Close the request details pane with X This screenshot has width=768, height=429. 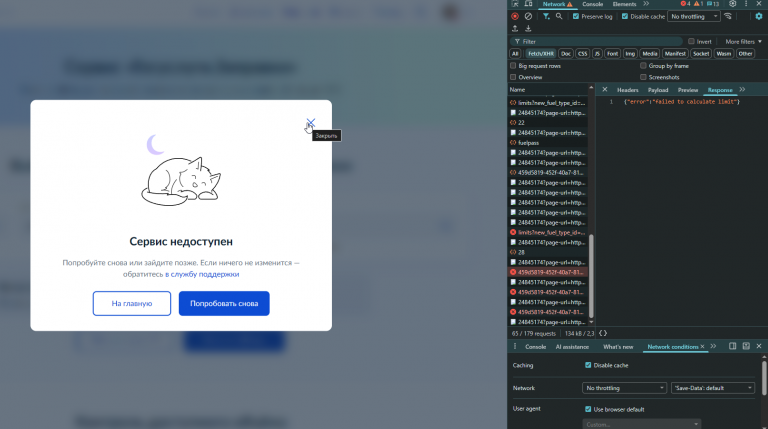coord(605,90)
